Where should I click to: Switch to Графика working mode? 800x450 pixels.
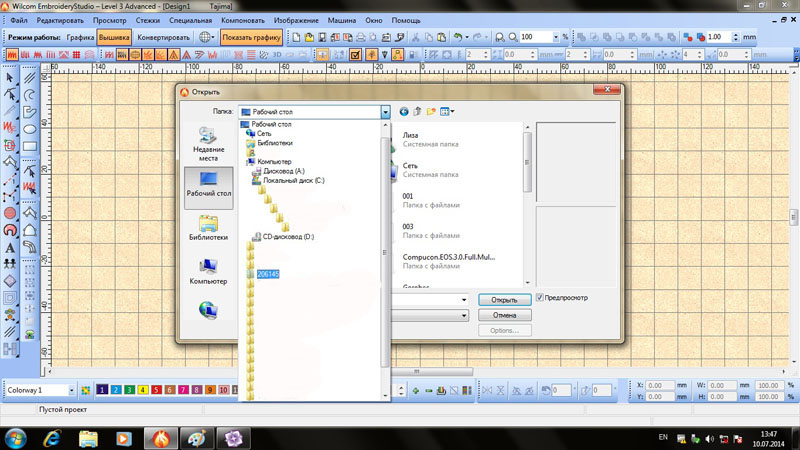pos(80,37)
